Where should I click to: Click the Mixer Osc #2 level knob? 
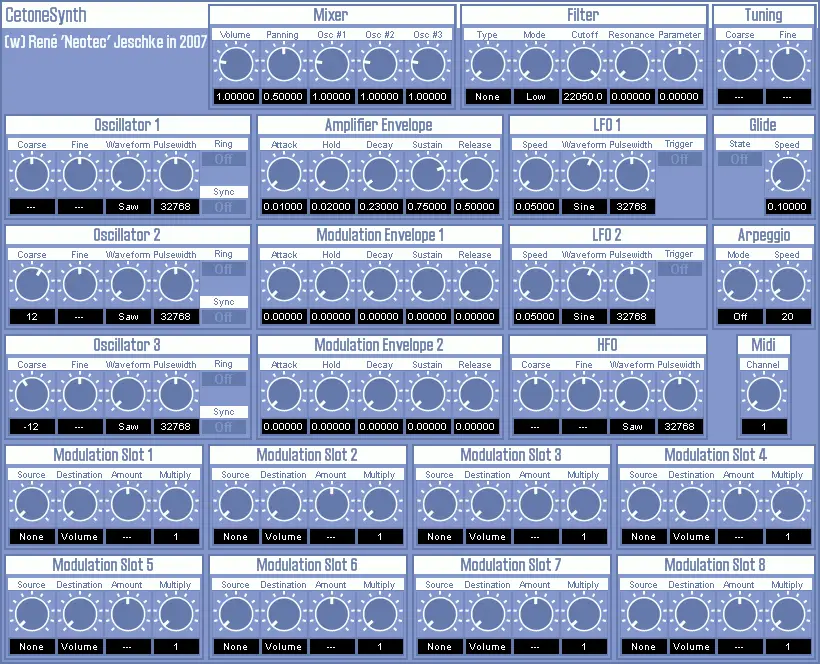click(380, 64)
